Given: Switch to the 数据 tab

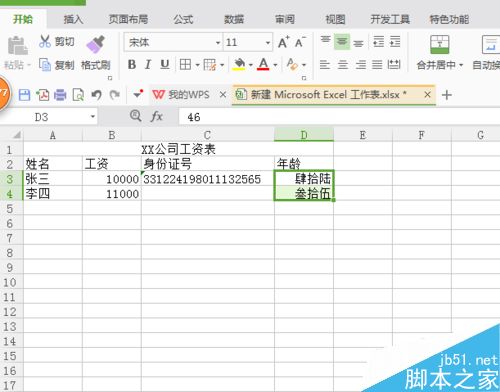Looking at the screenshot, I should coord(234,19).
